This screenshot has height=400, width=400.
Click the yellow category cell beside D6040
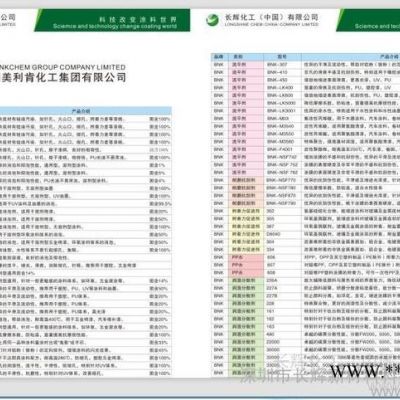pyautogui.click(x=246, y=234)
